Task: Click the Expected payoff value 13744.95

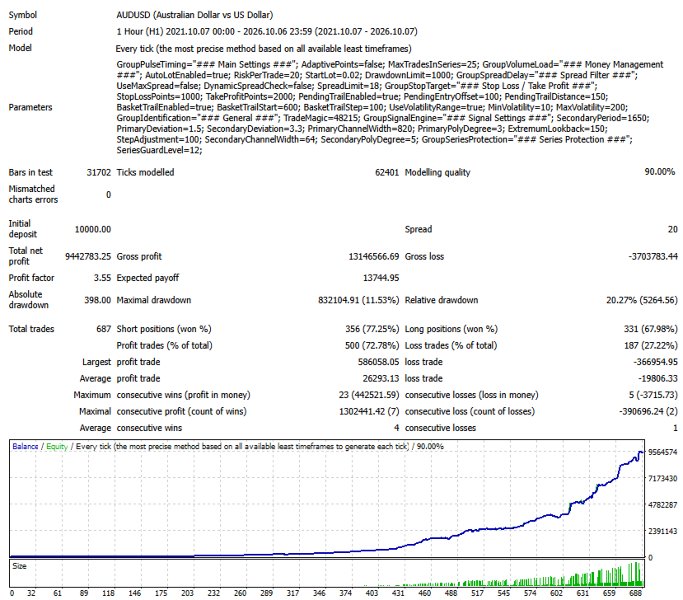Action: pos(381,278)
